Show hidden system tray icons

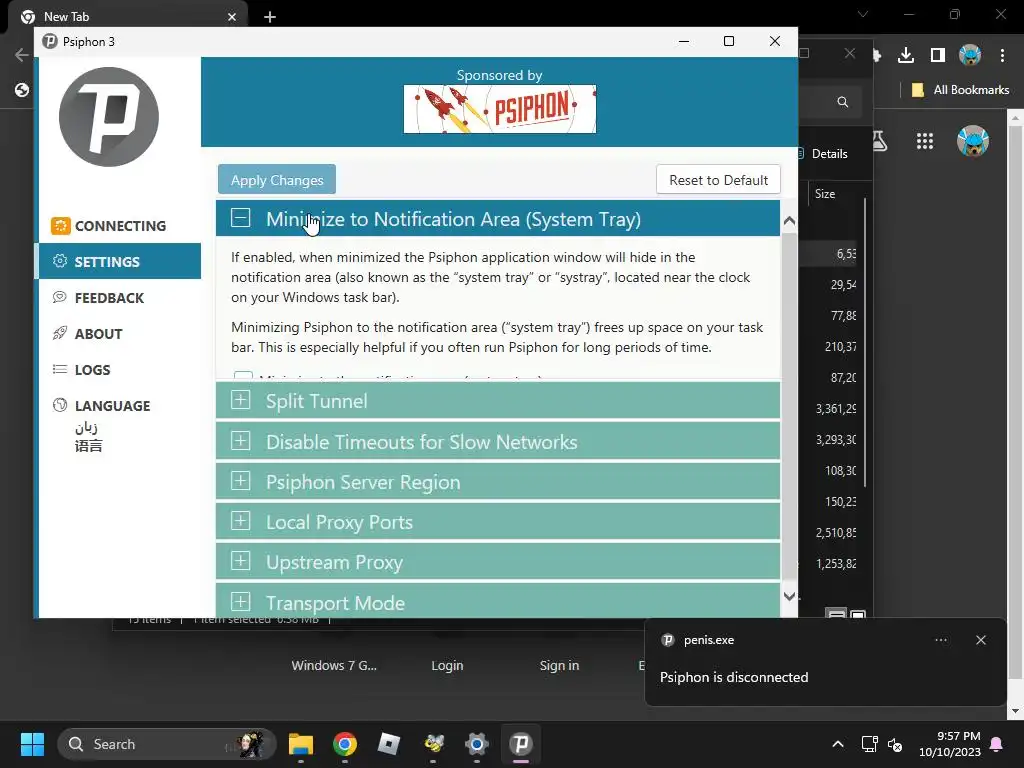click(838, 744)
